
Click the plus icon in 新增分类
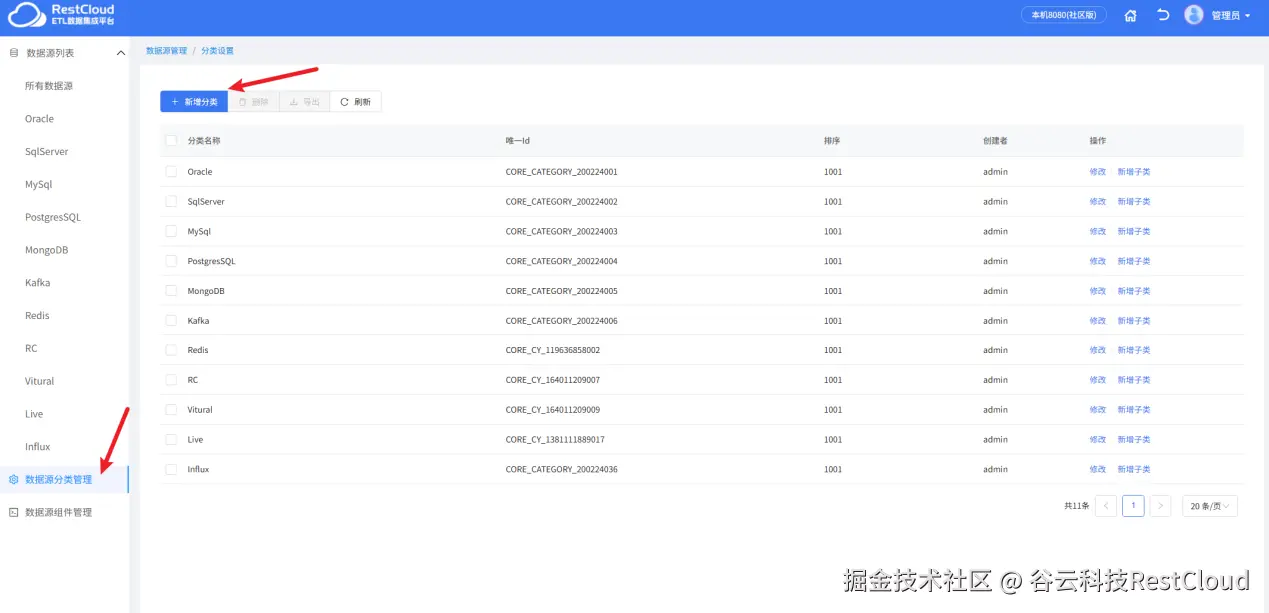coord(174,102)
